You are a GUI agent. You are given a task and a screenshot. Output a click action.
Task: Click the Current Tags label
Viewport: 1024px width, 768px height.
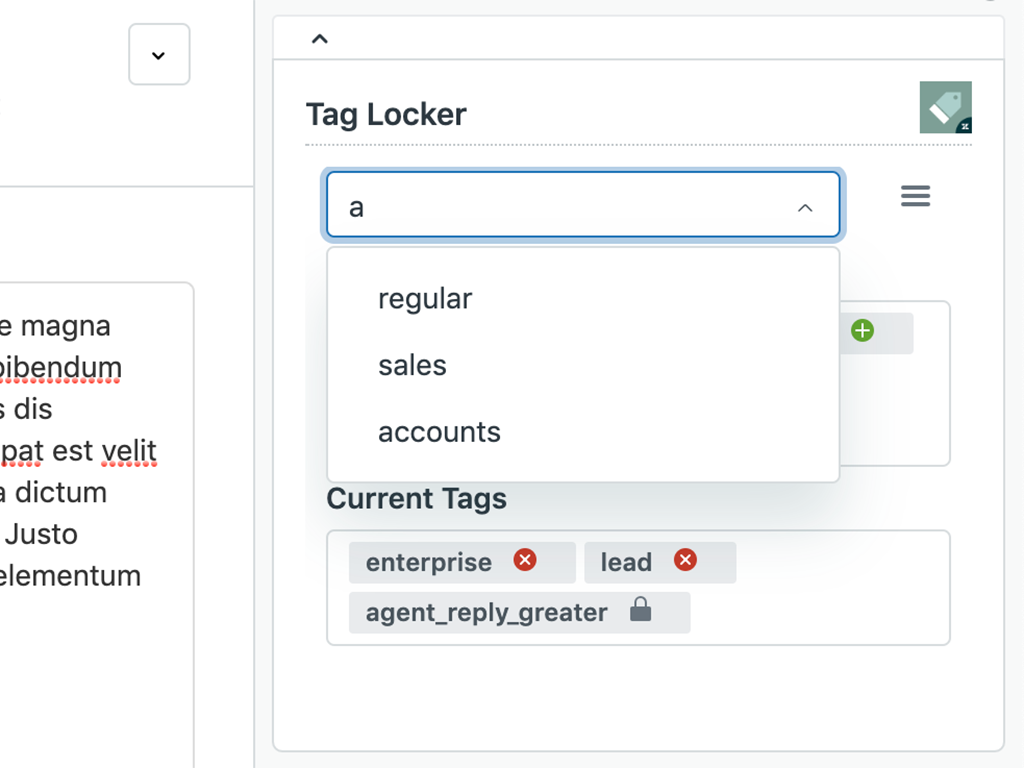tap(417, 498)
